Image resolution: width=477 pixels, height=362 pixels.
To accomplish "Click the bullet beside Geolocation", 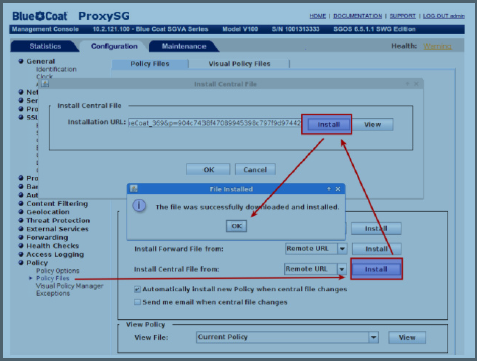I will coord(21,212).
